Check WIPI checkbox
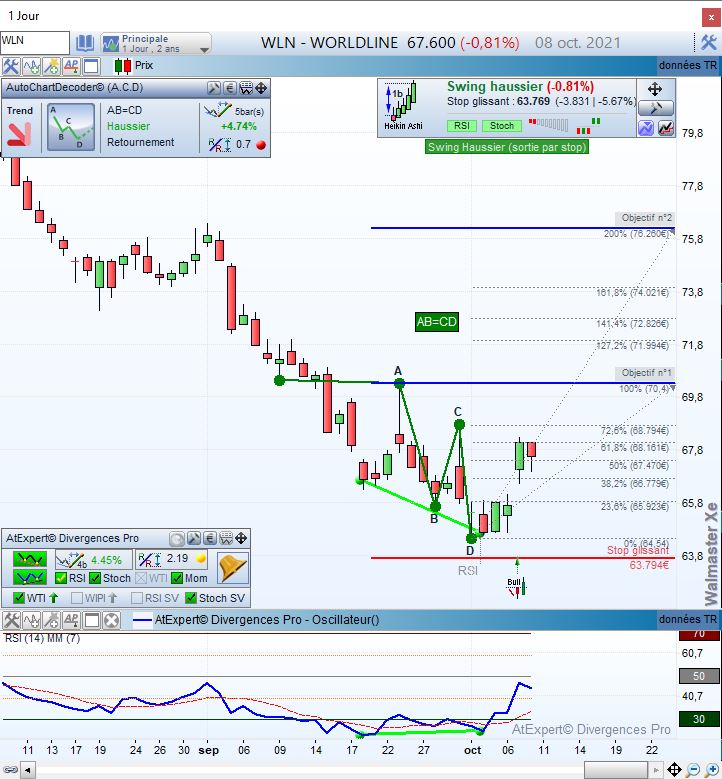Screen dimensions: 722x779 [x=77, y=598]
